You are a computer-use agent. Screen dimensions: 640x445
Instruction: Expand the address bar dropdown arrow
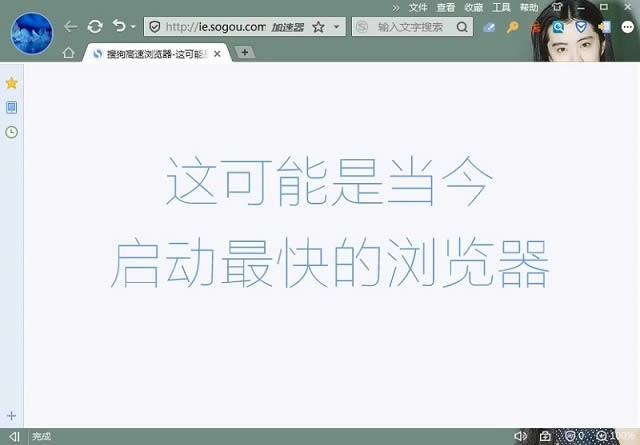click(336, 28)
